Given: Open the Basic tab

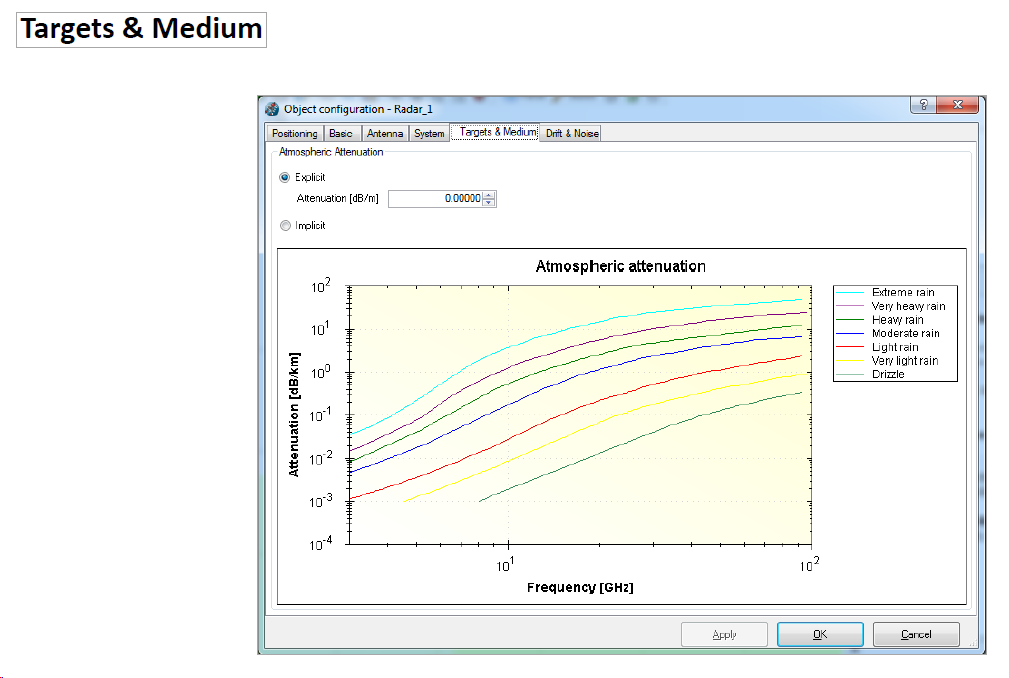Looking at the screenshot, I should tap(342, 132).
